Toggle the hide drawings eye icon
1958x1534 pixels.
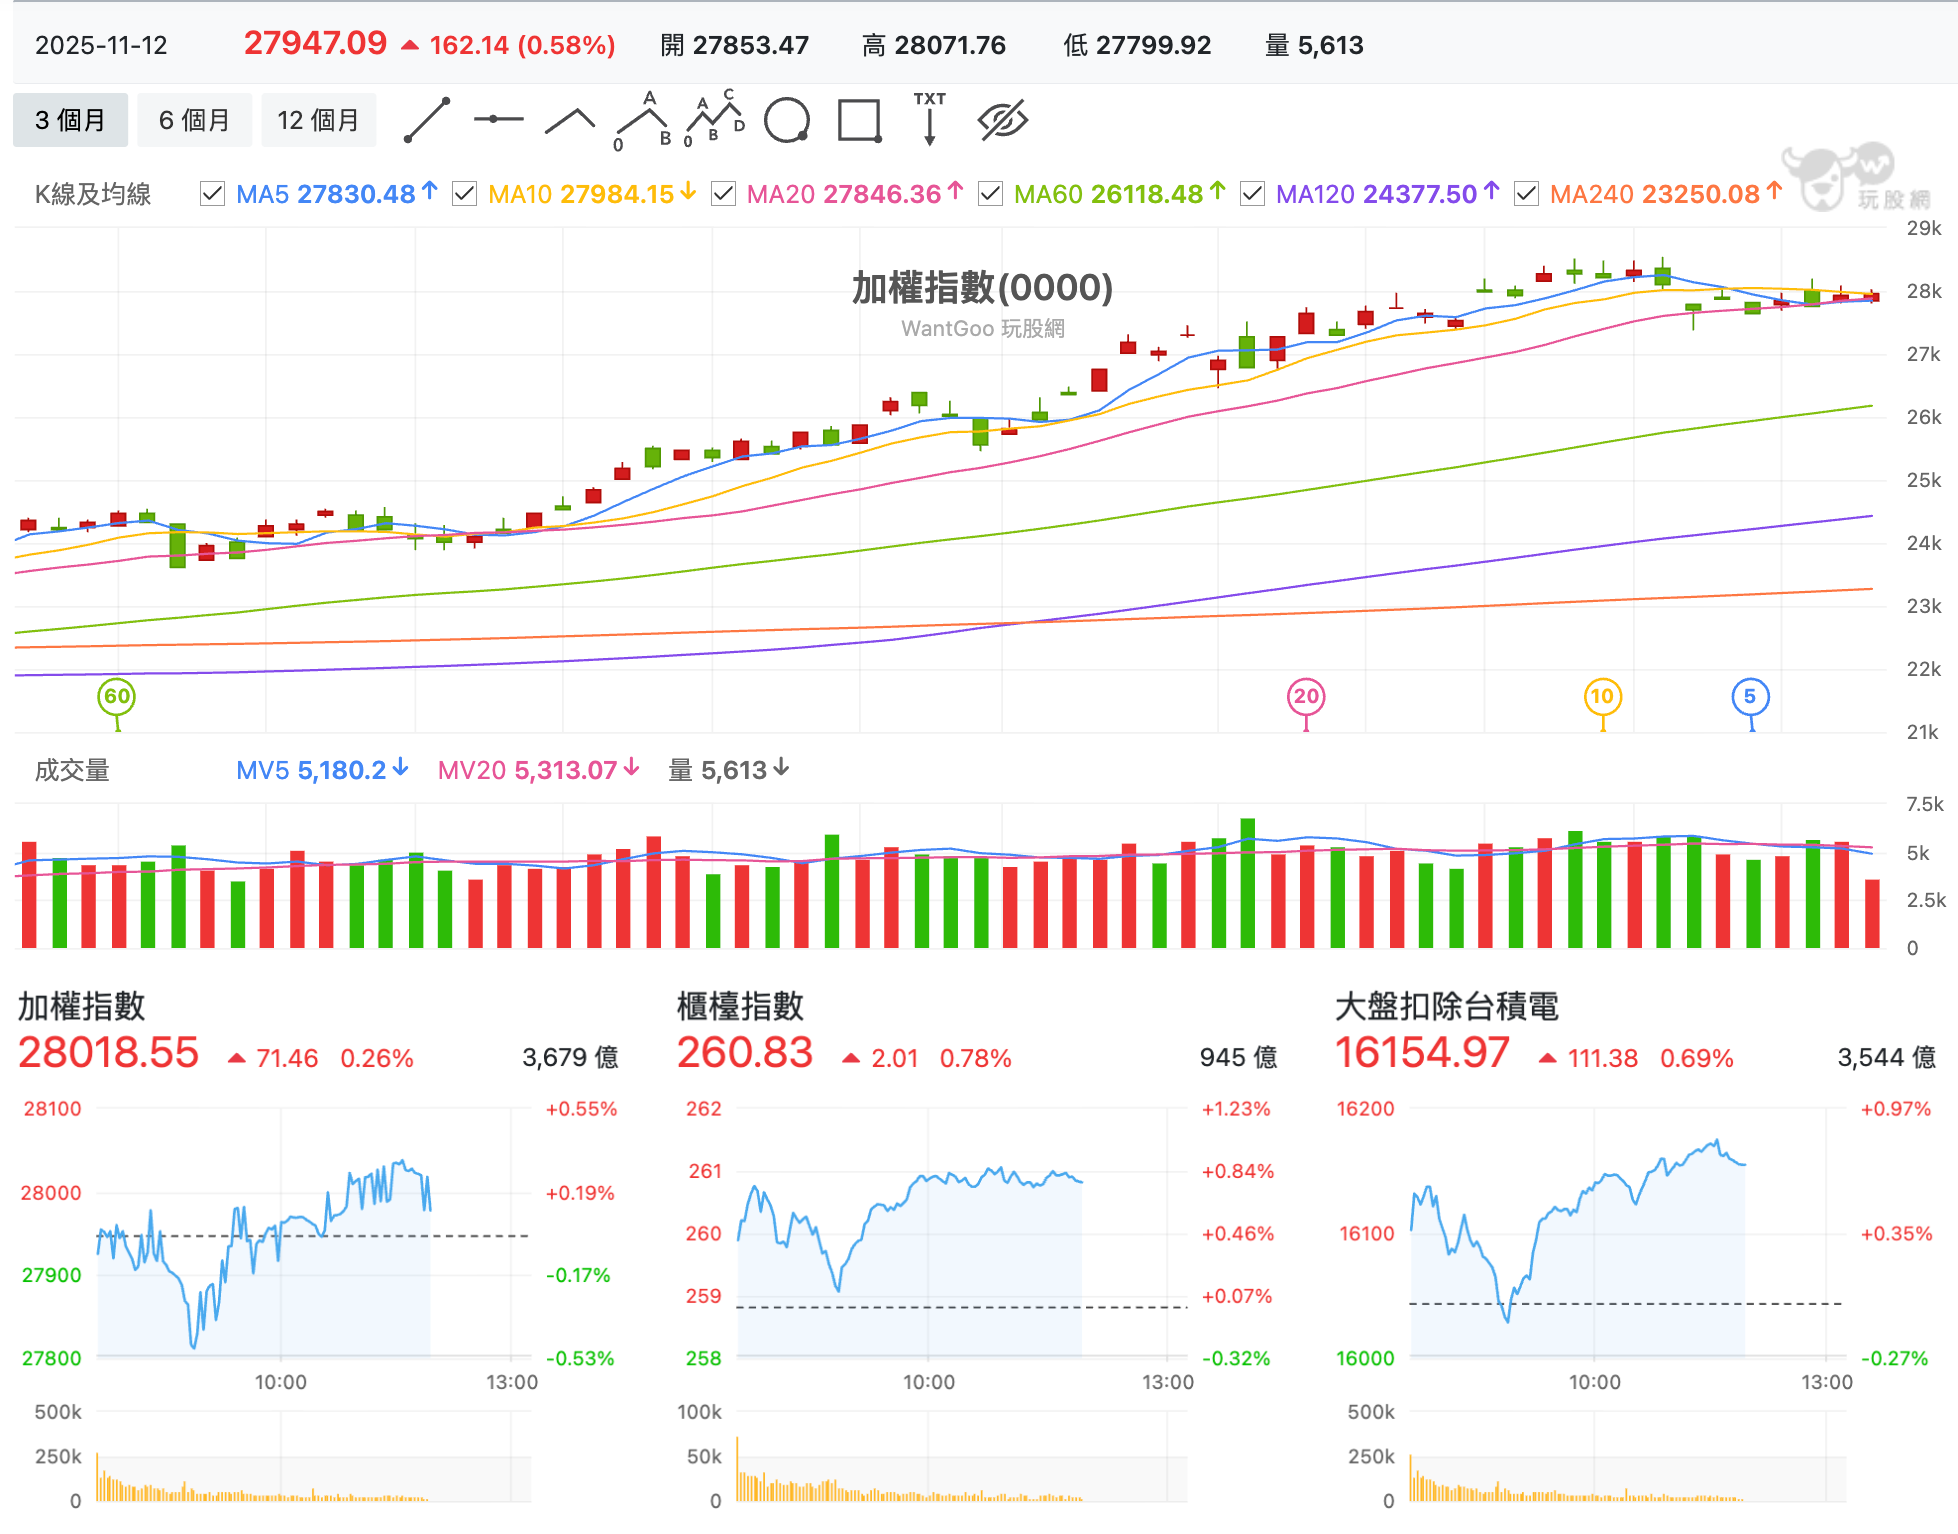point(1003,120)
